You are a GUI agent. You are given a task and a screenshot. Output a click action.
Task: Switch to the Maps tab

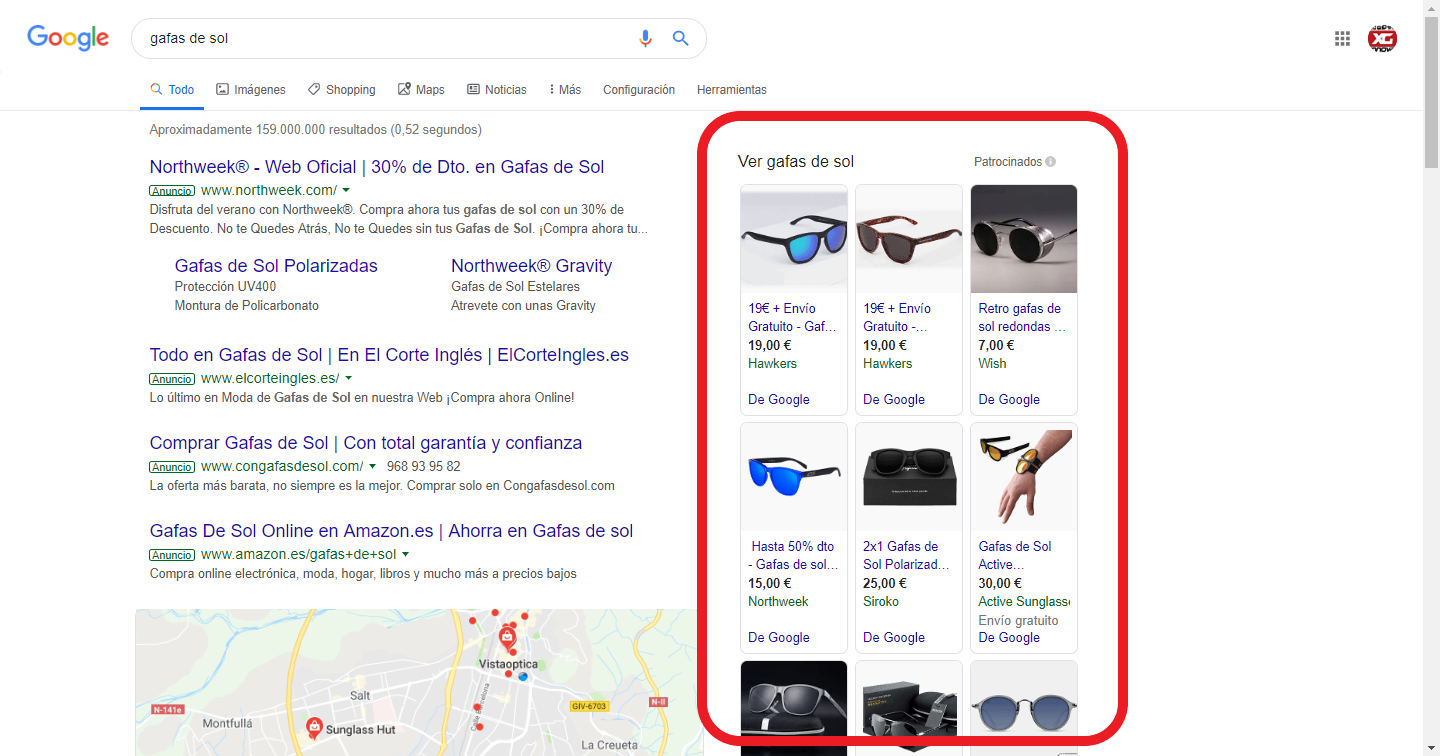[x=421, y=90]
